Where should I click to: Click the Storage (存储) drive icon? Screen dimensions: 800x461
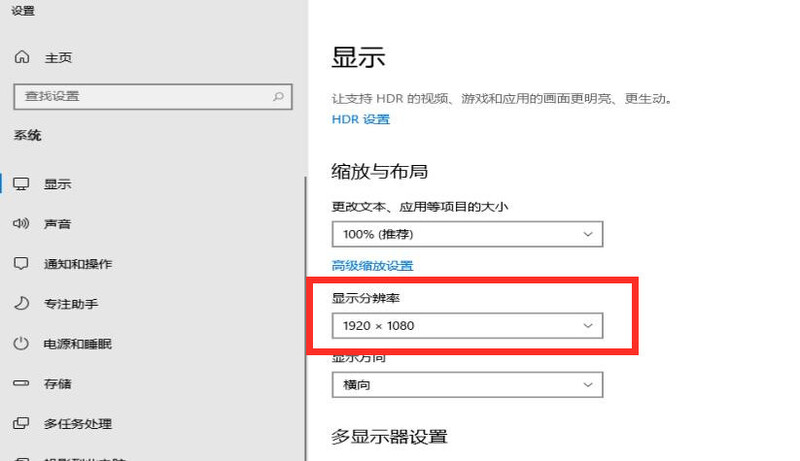click(x=21, y=383)
